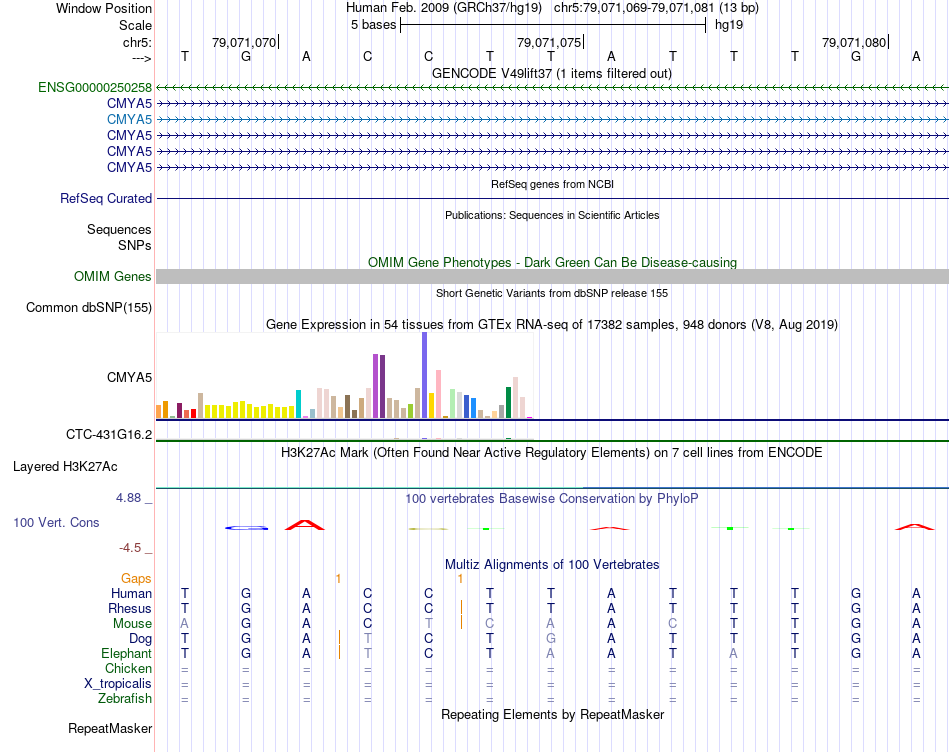Click 100 vertebrates Basewise Conservation by PhyloP

point(552,499)
